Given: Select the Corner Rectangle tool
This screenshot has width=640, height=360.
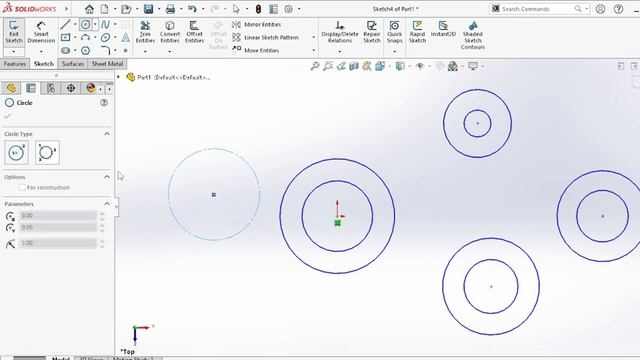Looking at the screenshot, I should (65, 38).
